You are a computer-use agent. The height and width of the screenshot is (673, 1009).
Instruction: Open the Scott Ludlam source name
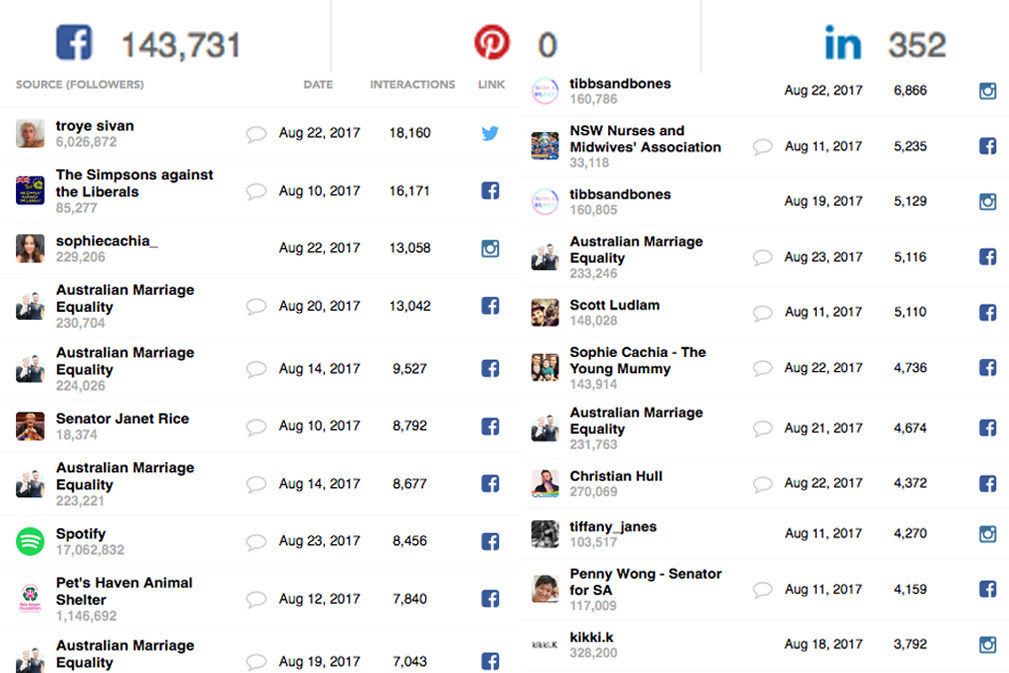tap(615, 305)
